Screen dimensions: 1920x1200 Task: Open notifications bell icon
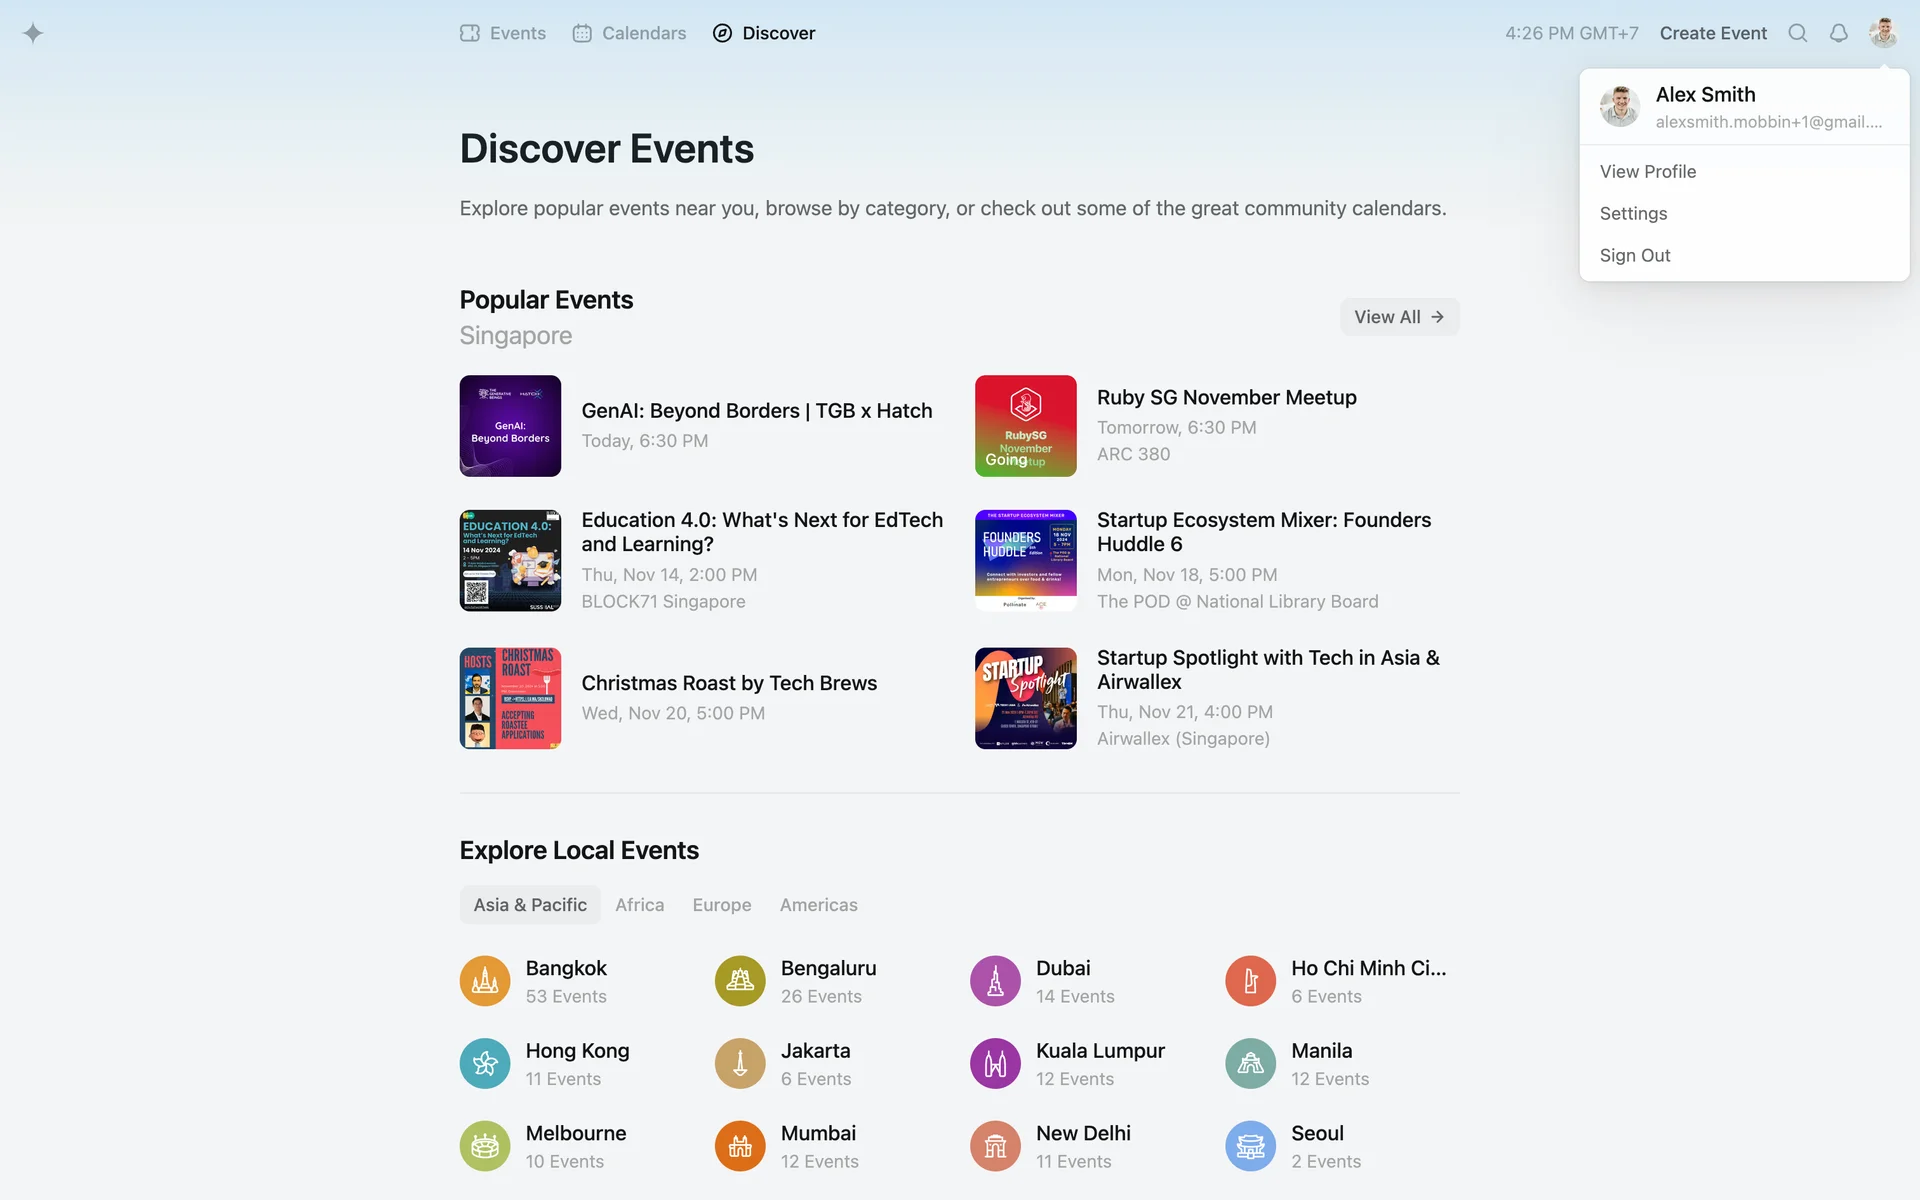tap(1838, 33)
